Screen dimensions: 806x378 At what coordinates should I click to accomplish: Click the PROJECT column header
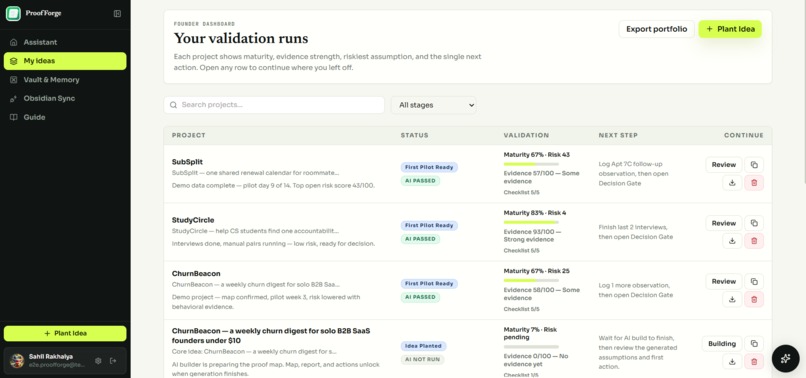click(189, 135)
